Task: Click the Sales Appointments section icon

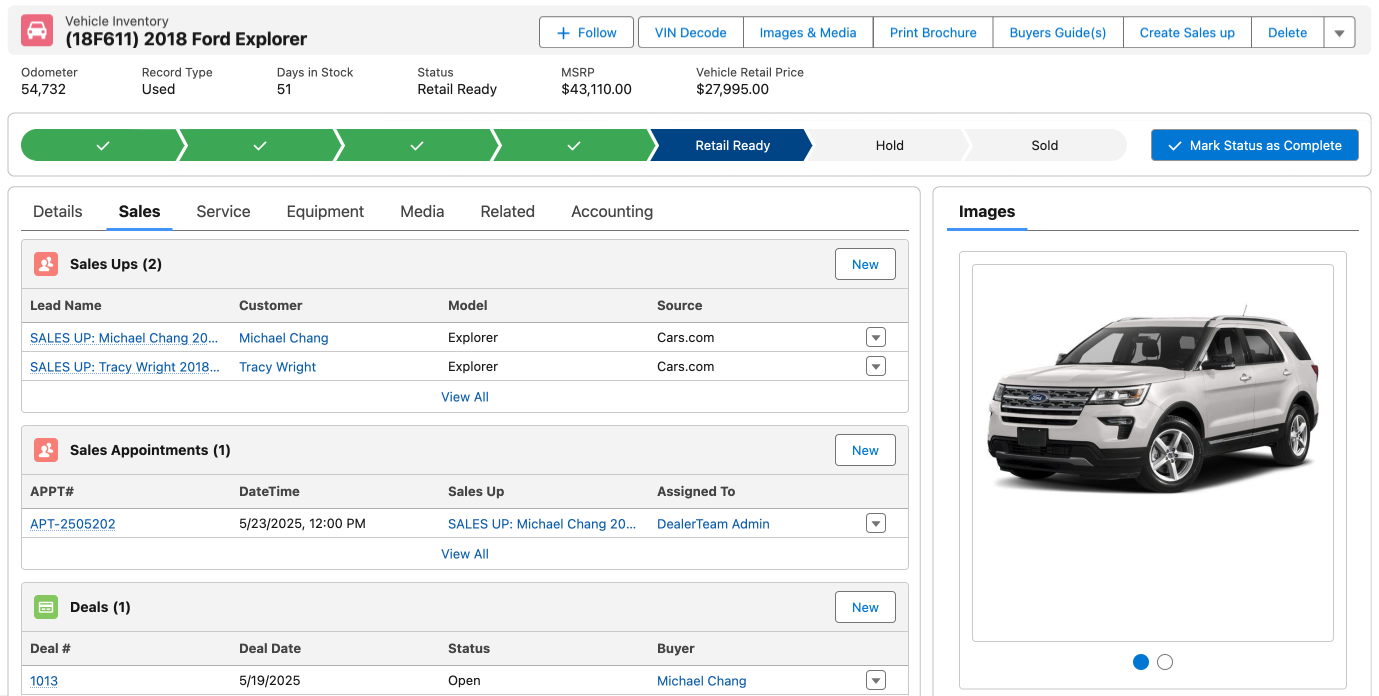Action: [x=46, y=450]
